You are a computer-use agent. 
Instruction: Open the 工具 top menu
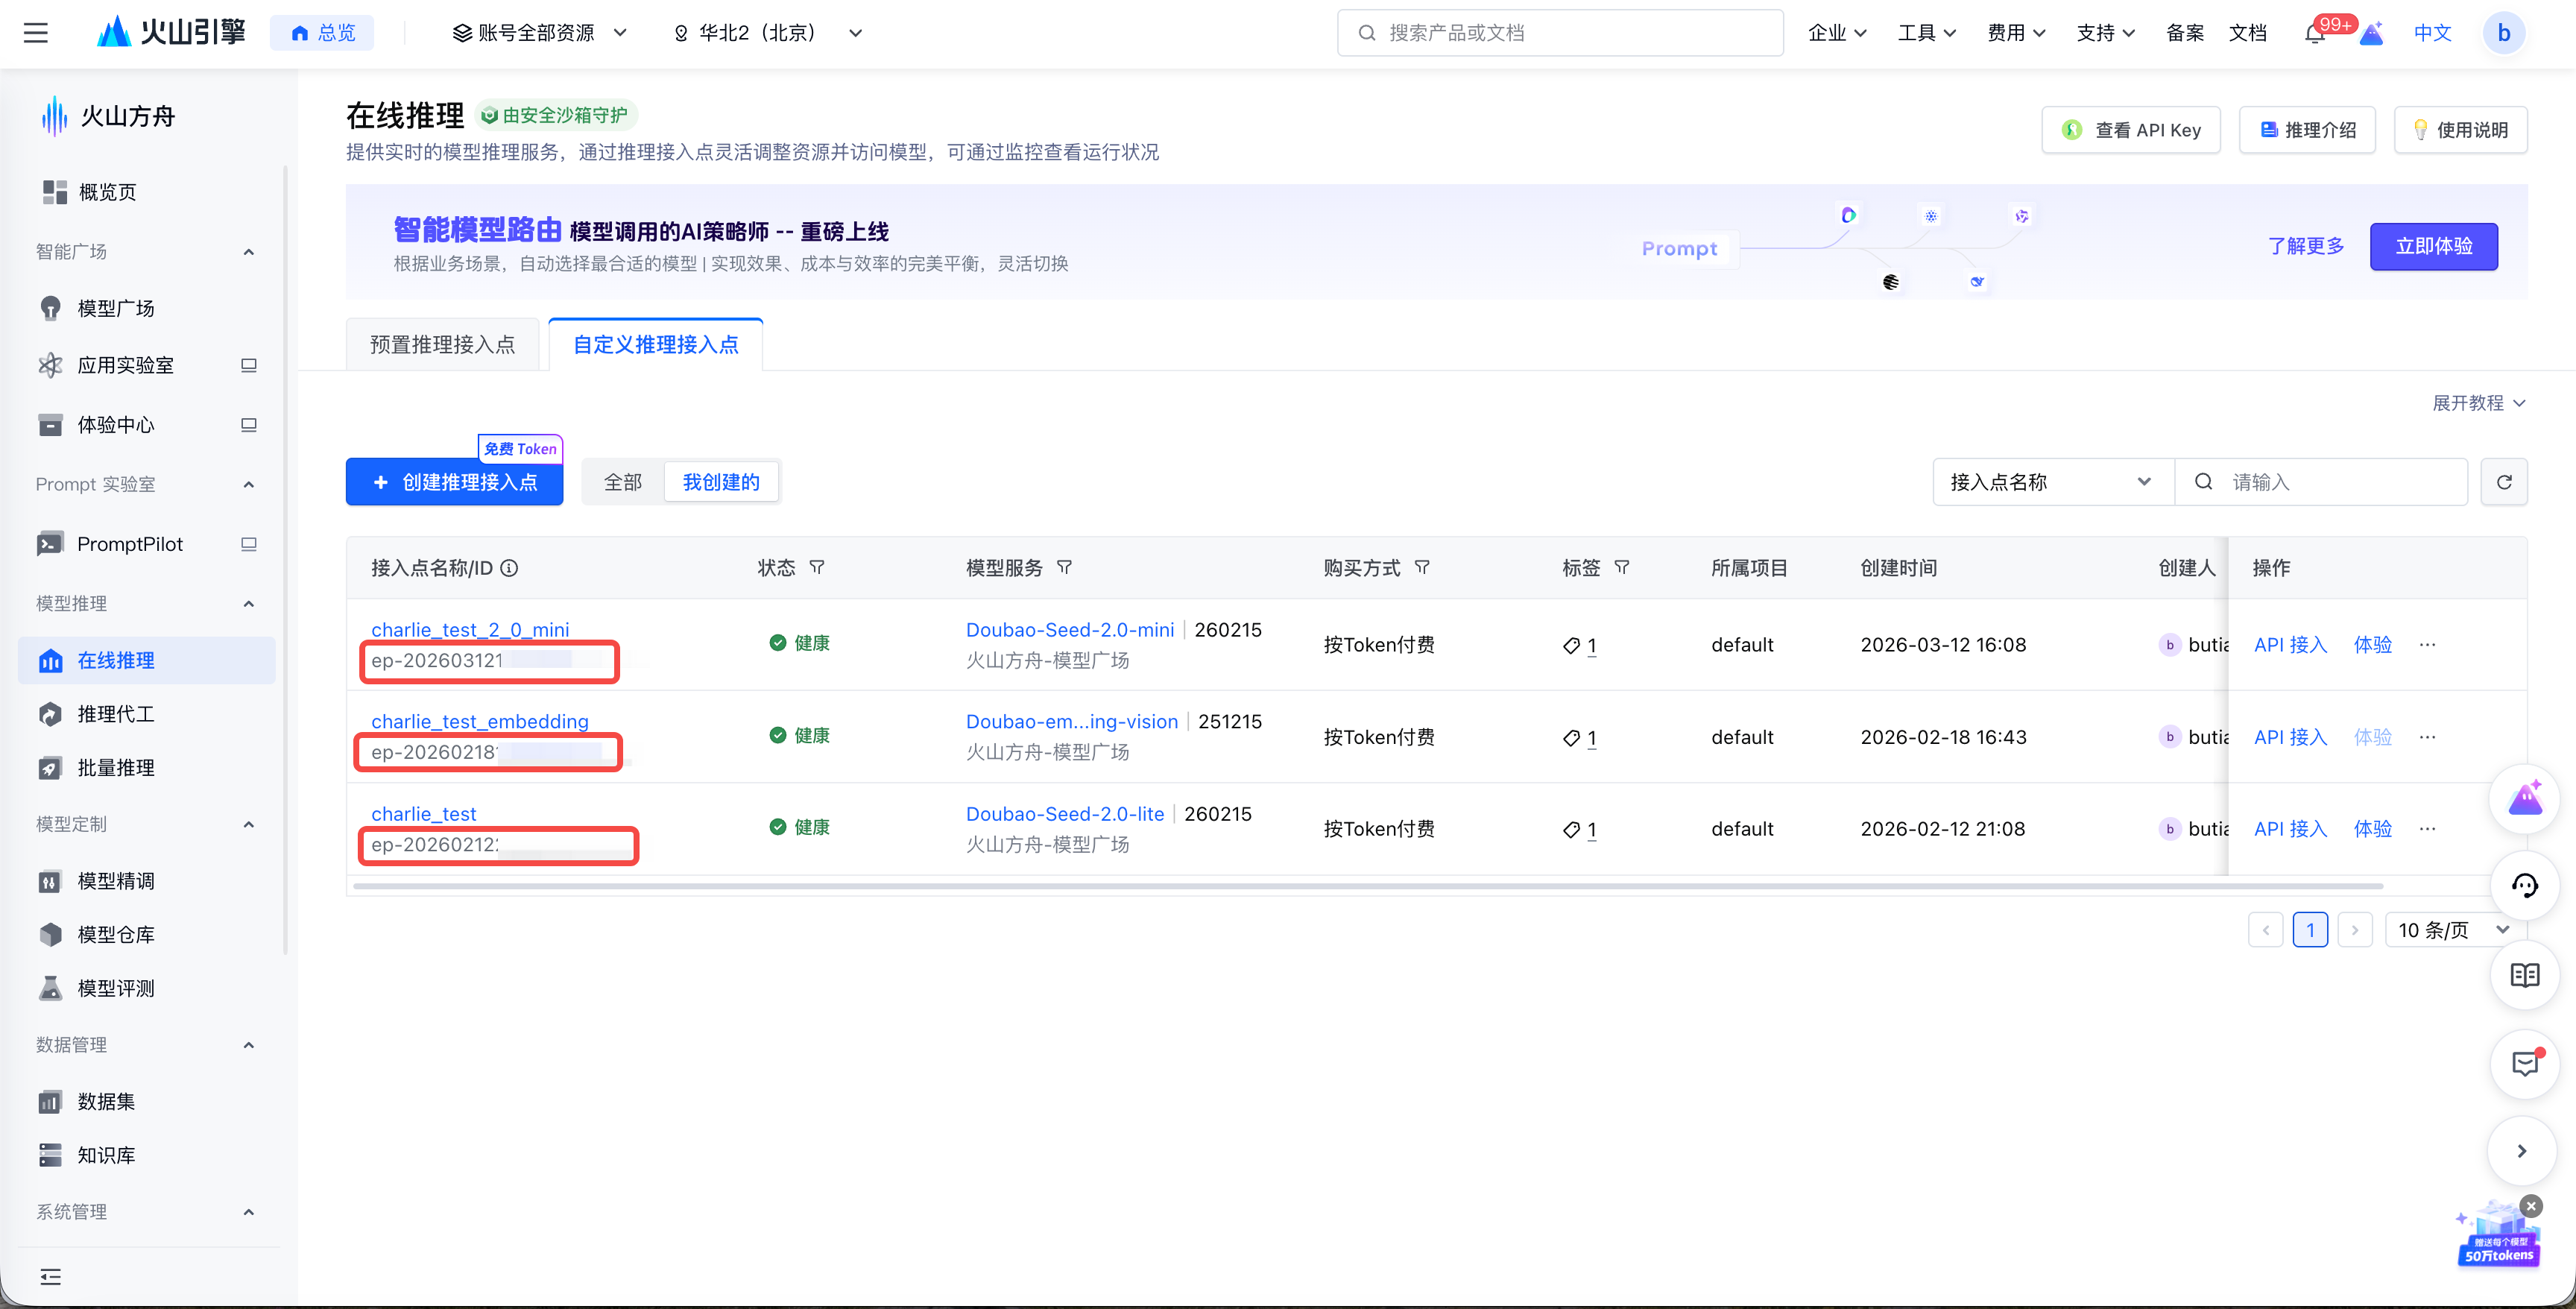[x=1927, y=33]
